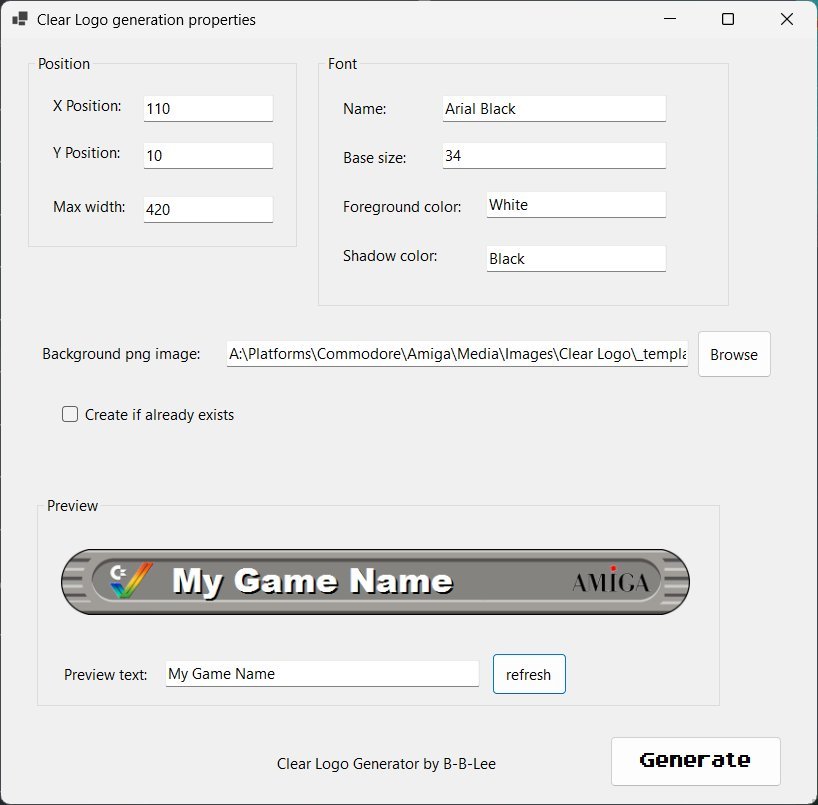This screenshot has height=805, width=818.
Task: Click the Y Position input field
Action: click(208, 155)
